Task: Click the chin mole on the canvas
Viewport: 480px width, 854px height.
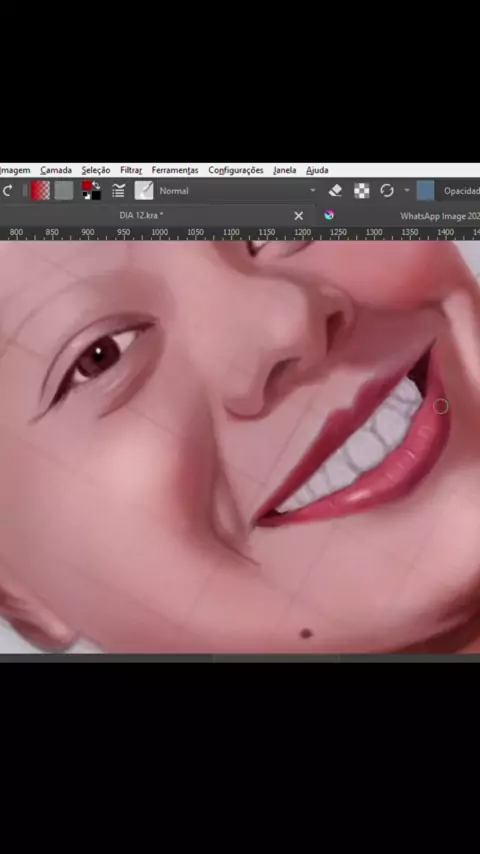Action: pos(306,633)
